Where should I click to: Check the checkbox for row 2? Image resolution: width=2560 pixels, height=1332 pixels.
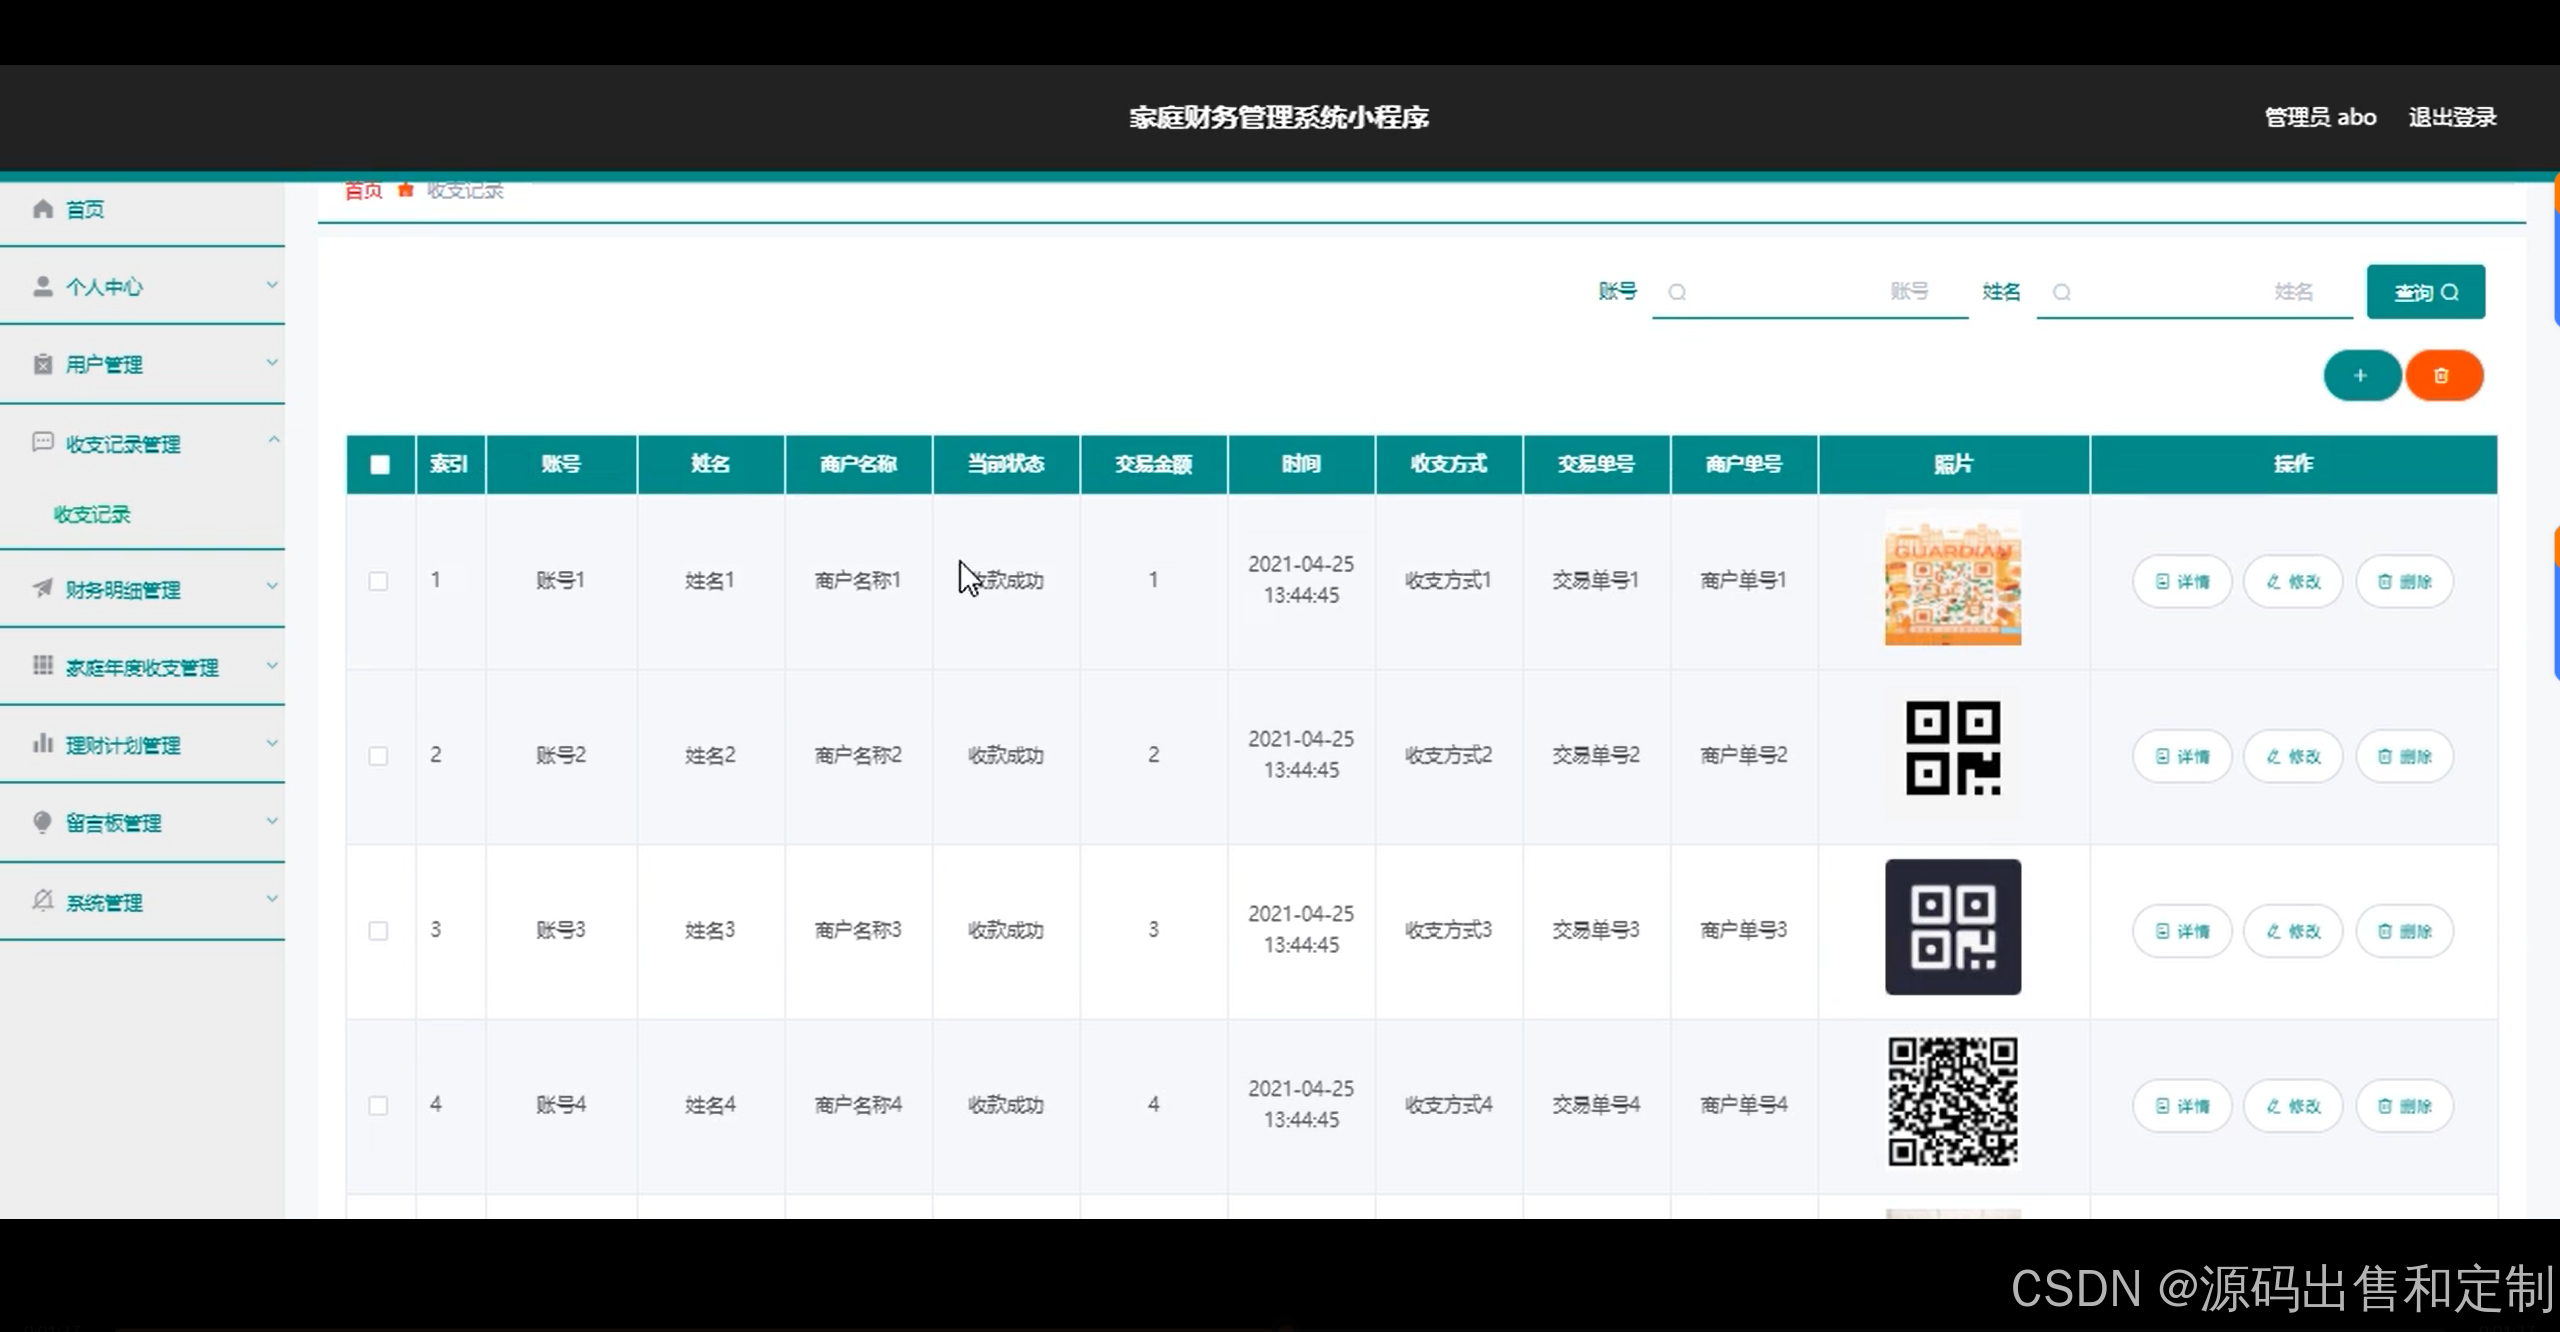coord(378,756)
